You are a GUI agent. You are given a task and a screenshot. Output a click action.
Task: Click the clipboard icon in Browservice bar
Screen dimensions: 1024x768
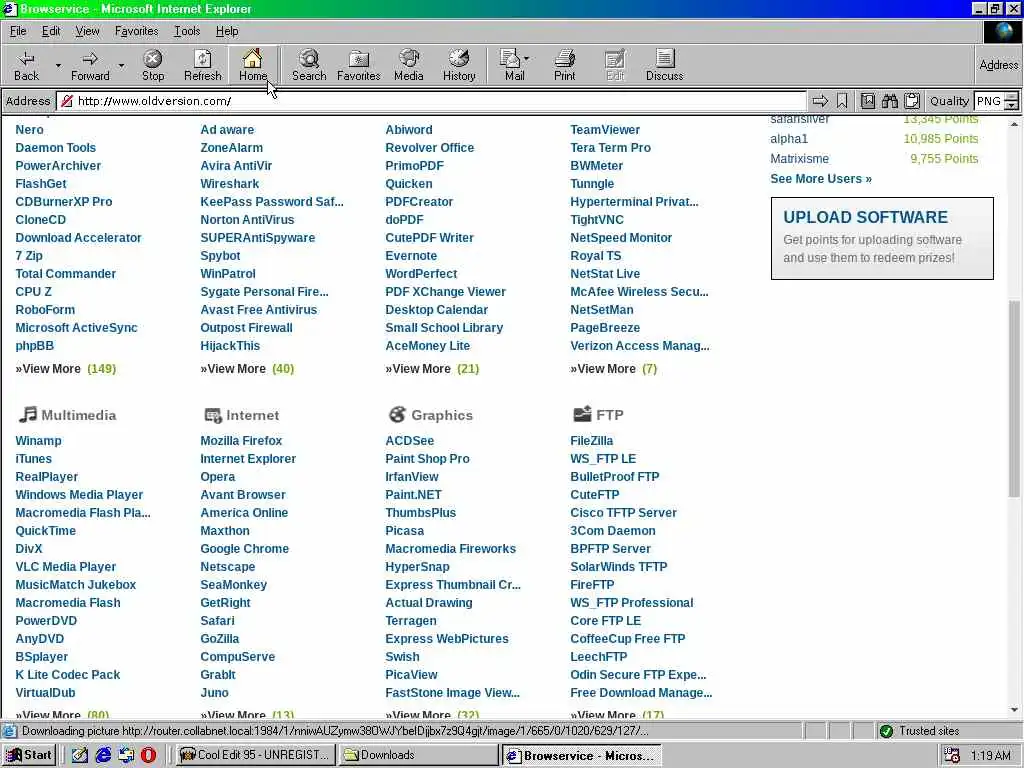[x=912, y=101]
